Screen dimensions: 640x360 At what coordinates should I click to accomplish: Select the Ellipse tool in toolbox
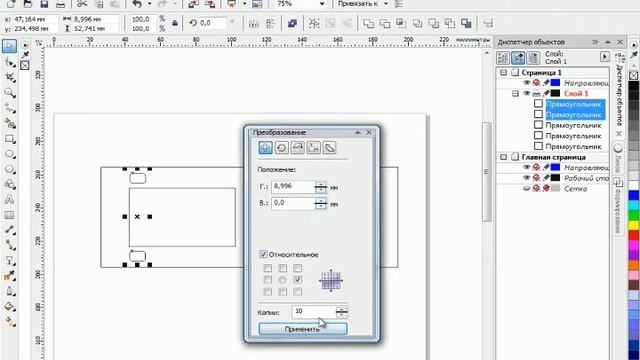(x=9, y=154)
